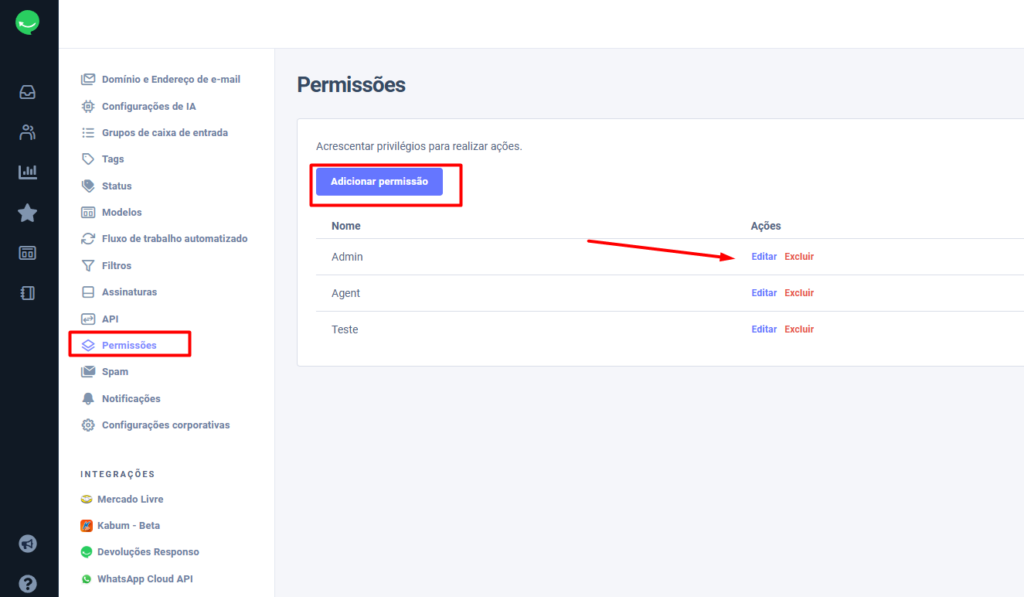Open the reports bar chart icon

pyautogui.click(x=27, y=172)
